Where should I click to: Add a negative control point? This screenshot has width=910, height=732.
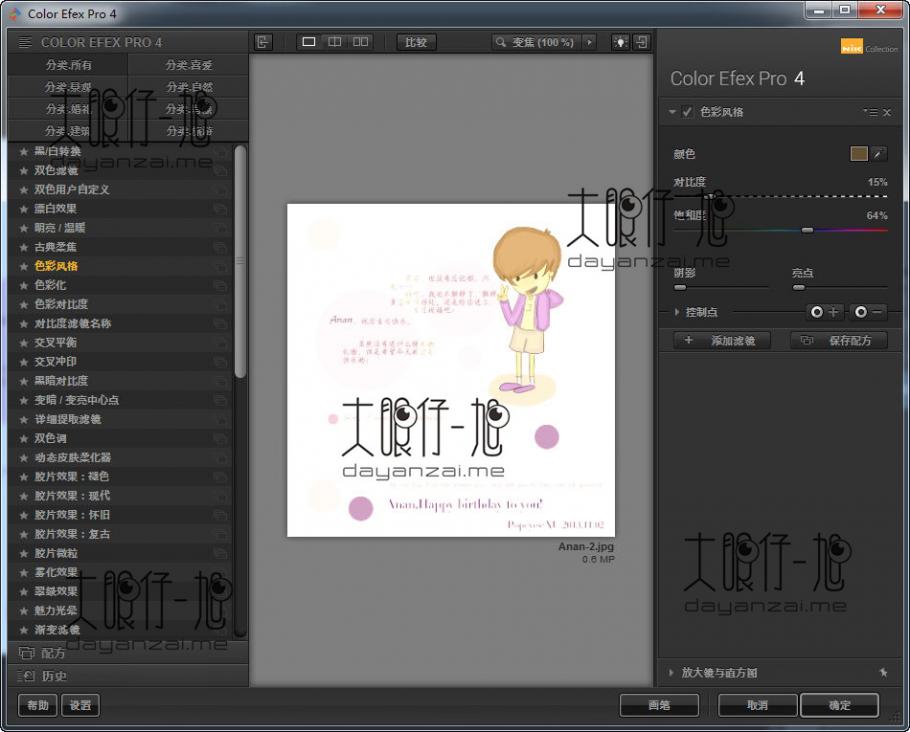click(x=867, y=312)
